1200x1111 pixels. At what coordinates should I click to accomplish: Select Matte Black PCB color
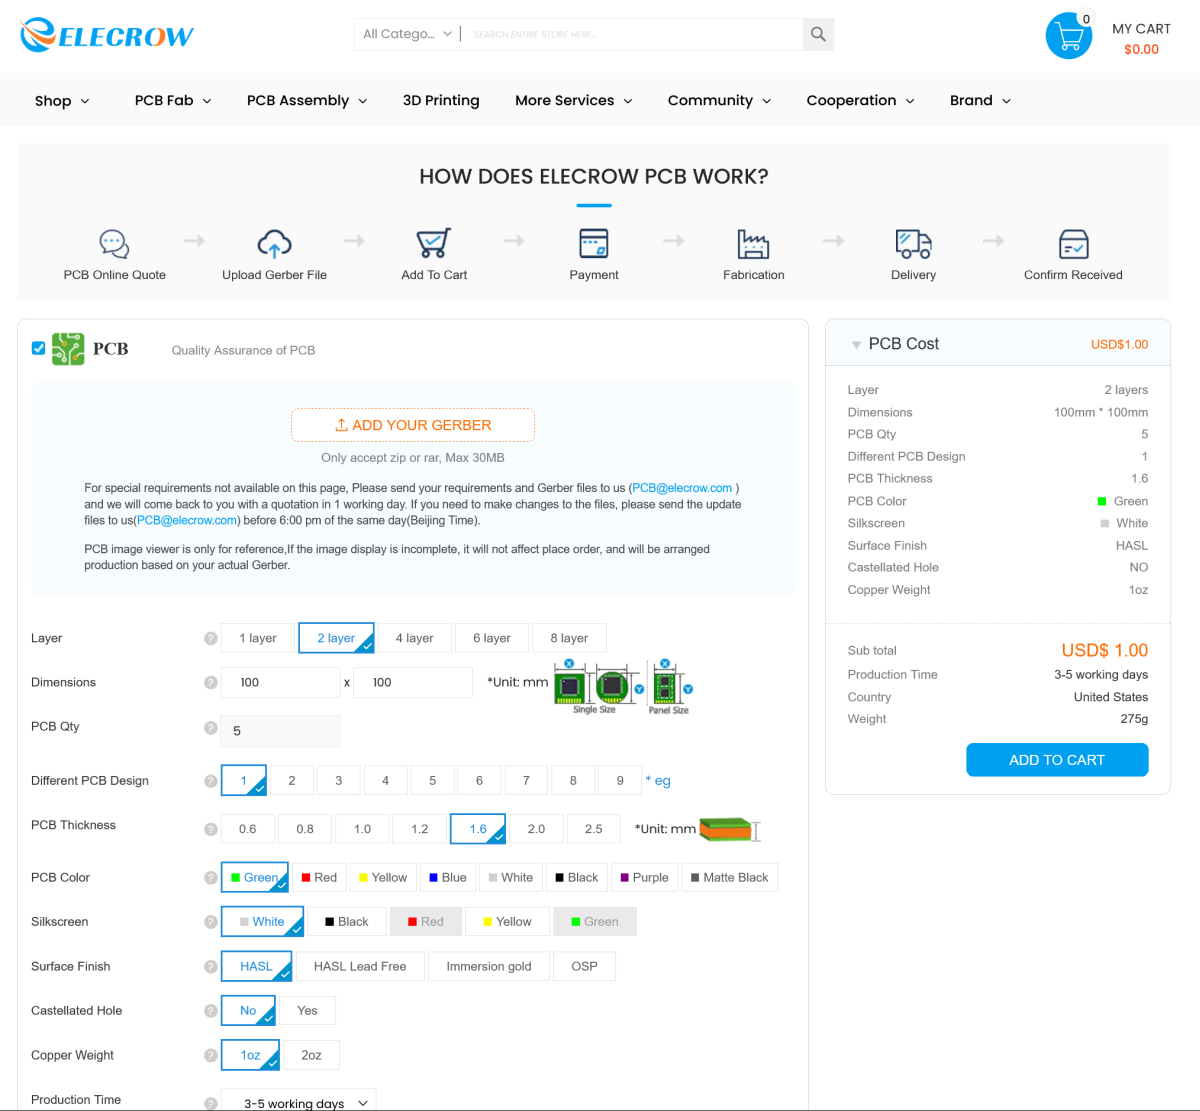[x=730, y=878]
